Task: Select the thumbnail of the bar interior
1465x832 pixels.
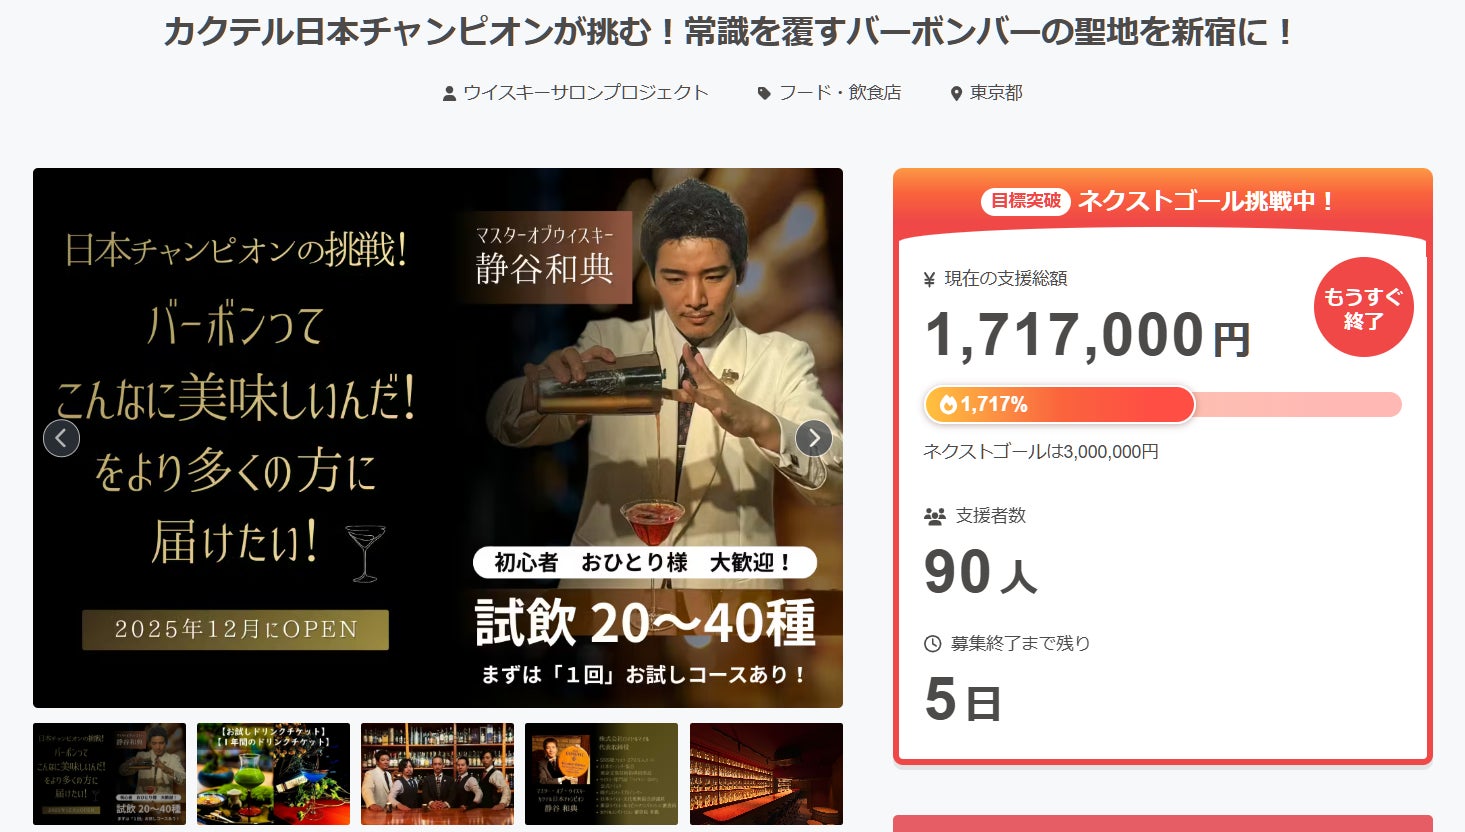Action: 766,774
